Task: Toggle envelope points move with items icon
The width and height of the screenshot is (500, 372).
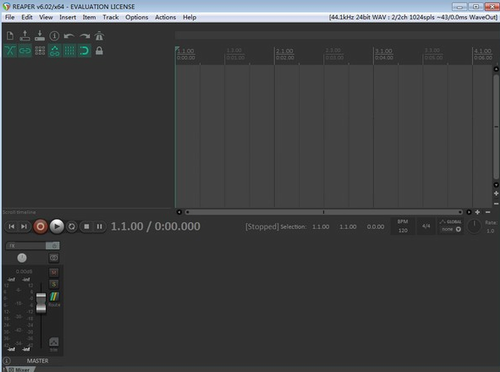Action: click(x=55, y=51)
